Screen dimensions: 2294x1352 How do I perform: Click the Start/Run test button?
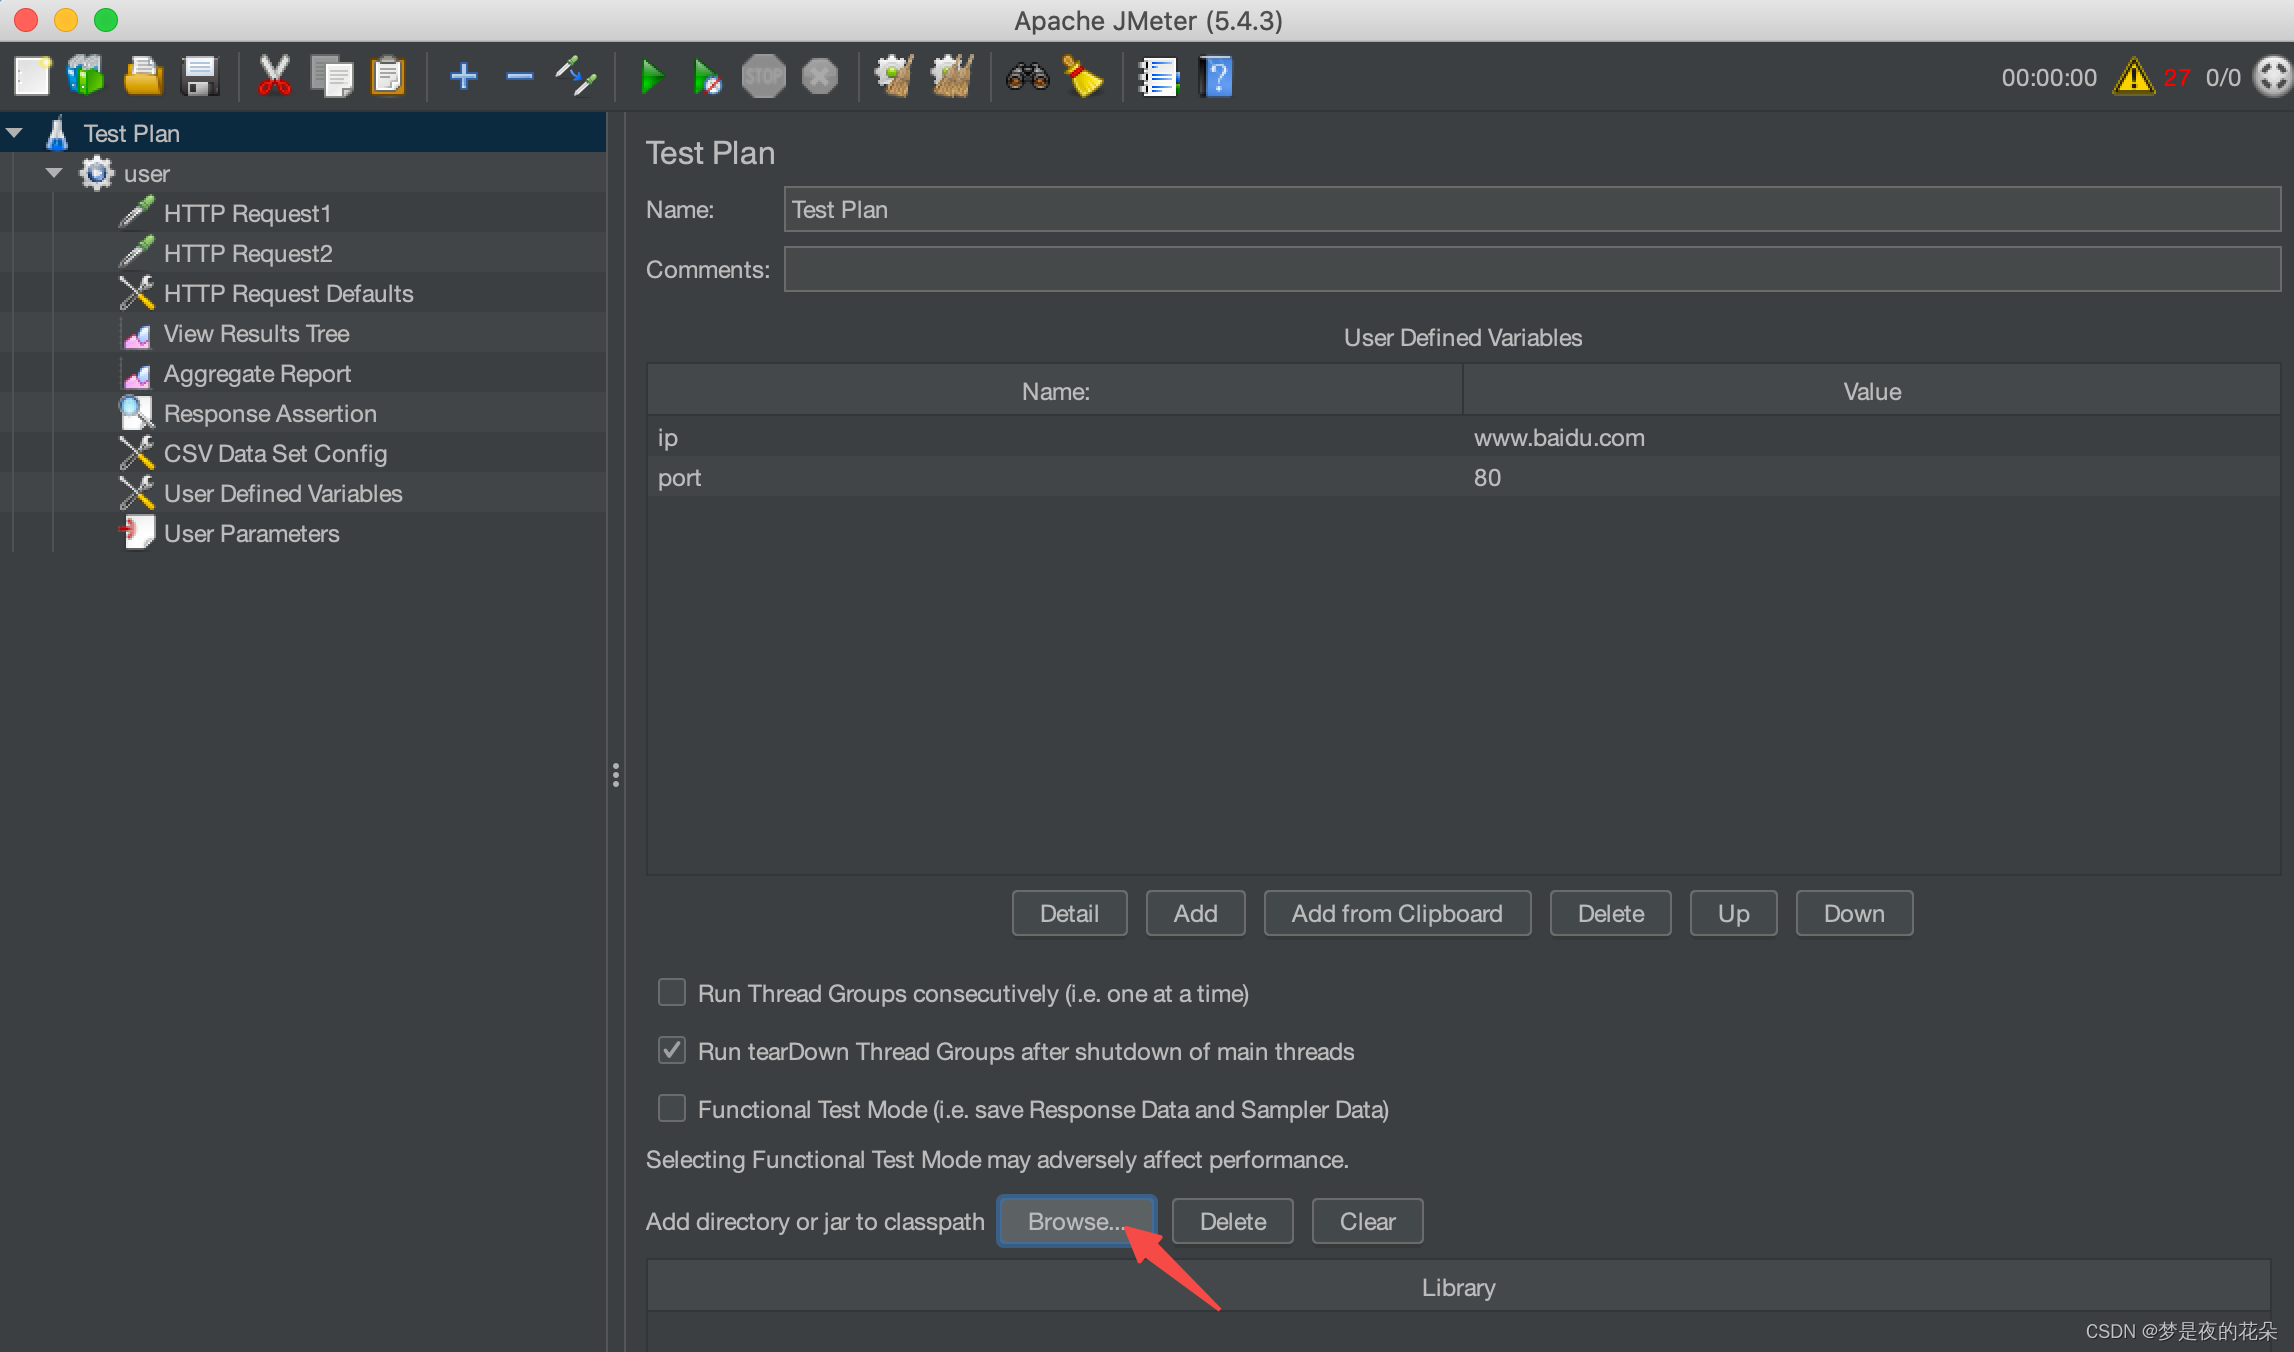tap(652, 77)
